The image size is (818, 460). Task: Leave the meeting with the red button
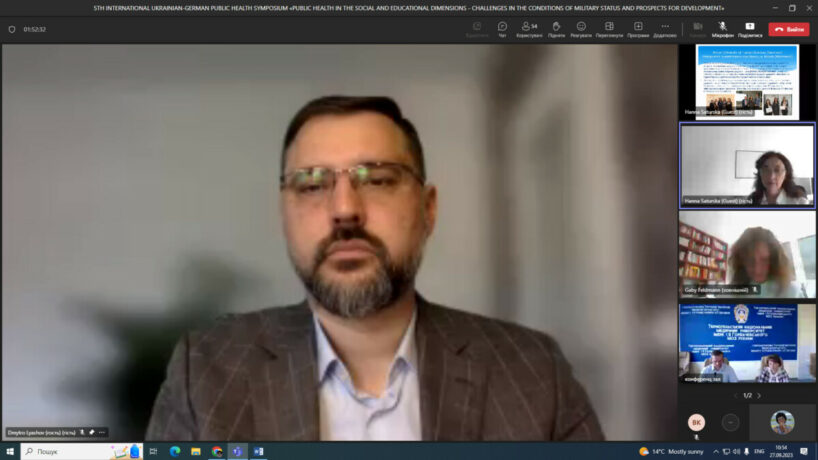[x=789, y=29]
